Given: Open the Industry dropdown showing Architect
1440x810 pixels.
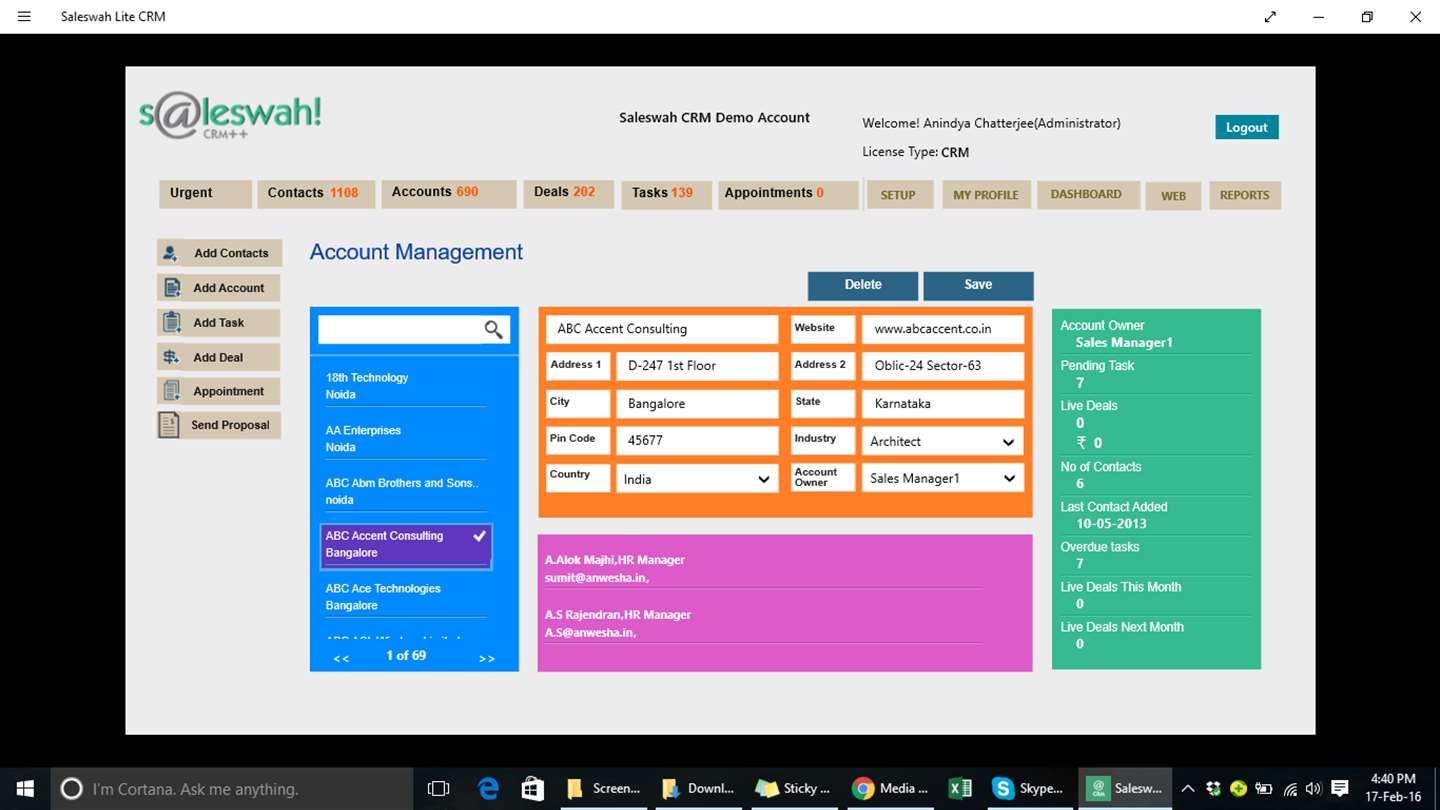Looking at the screenshot, I should (x=943, y=441).
